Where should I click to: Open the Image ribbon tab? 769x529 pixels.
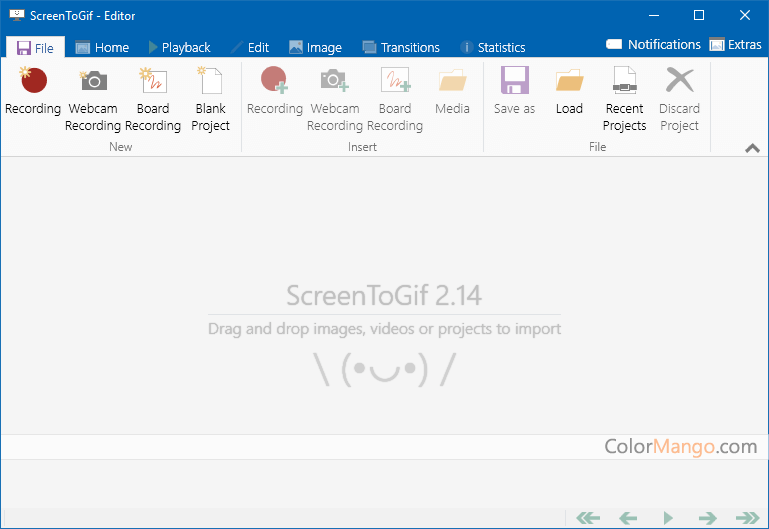coord(315,48)
